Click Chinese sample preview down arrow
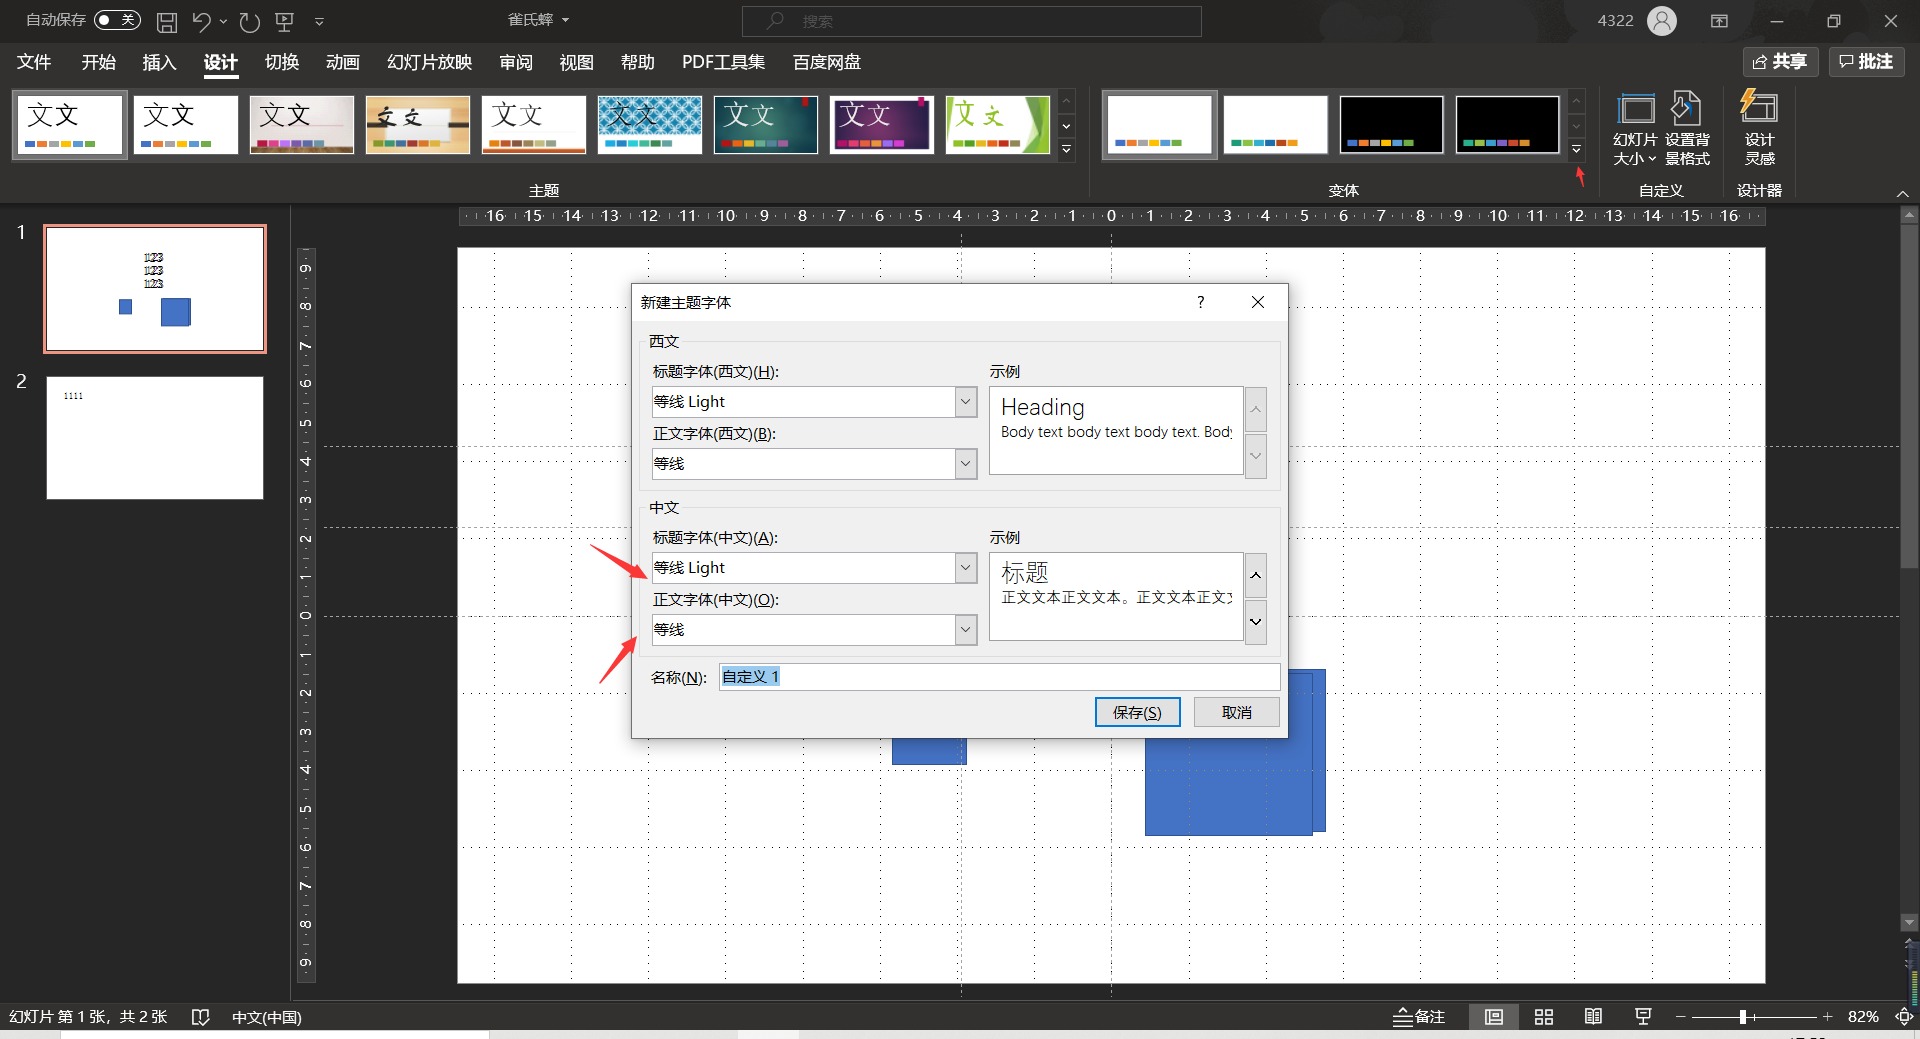Screen dimensions: 1920x1039 [1256, 622]
